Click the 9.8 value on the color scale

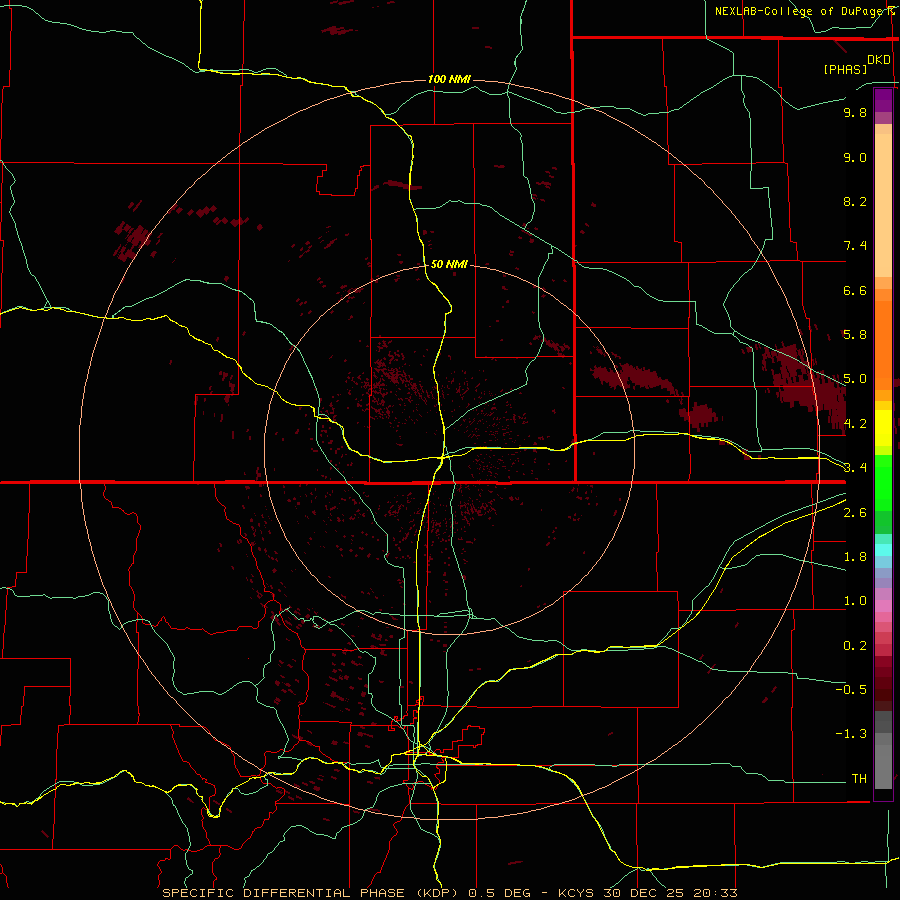(x=855, y=112)
